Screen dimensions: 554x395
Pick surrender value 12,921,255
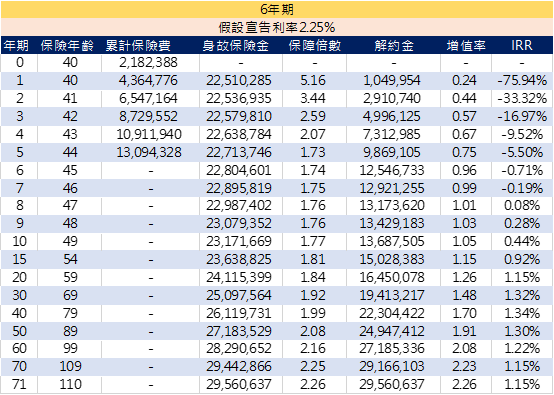[392, 189]
